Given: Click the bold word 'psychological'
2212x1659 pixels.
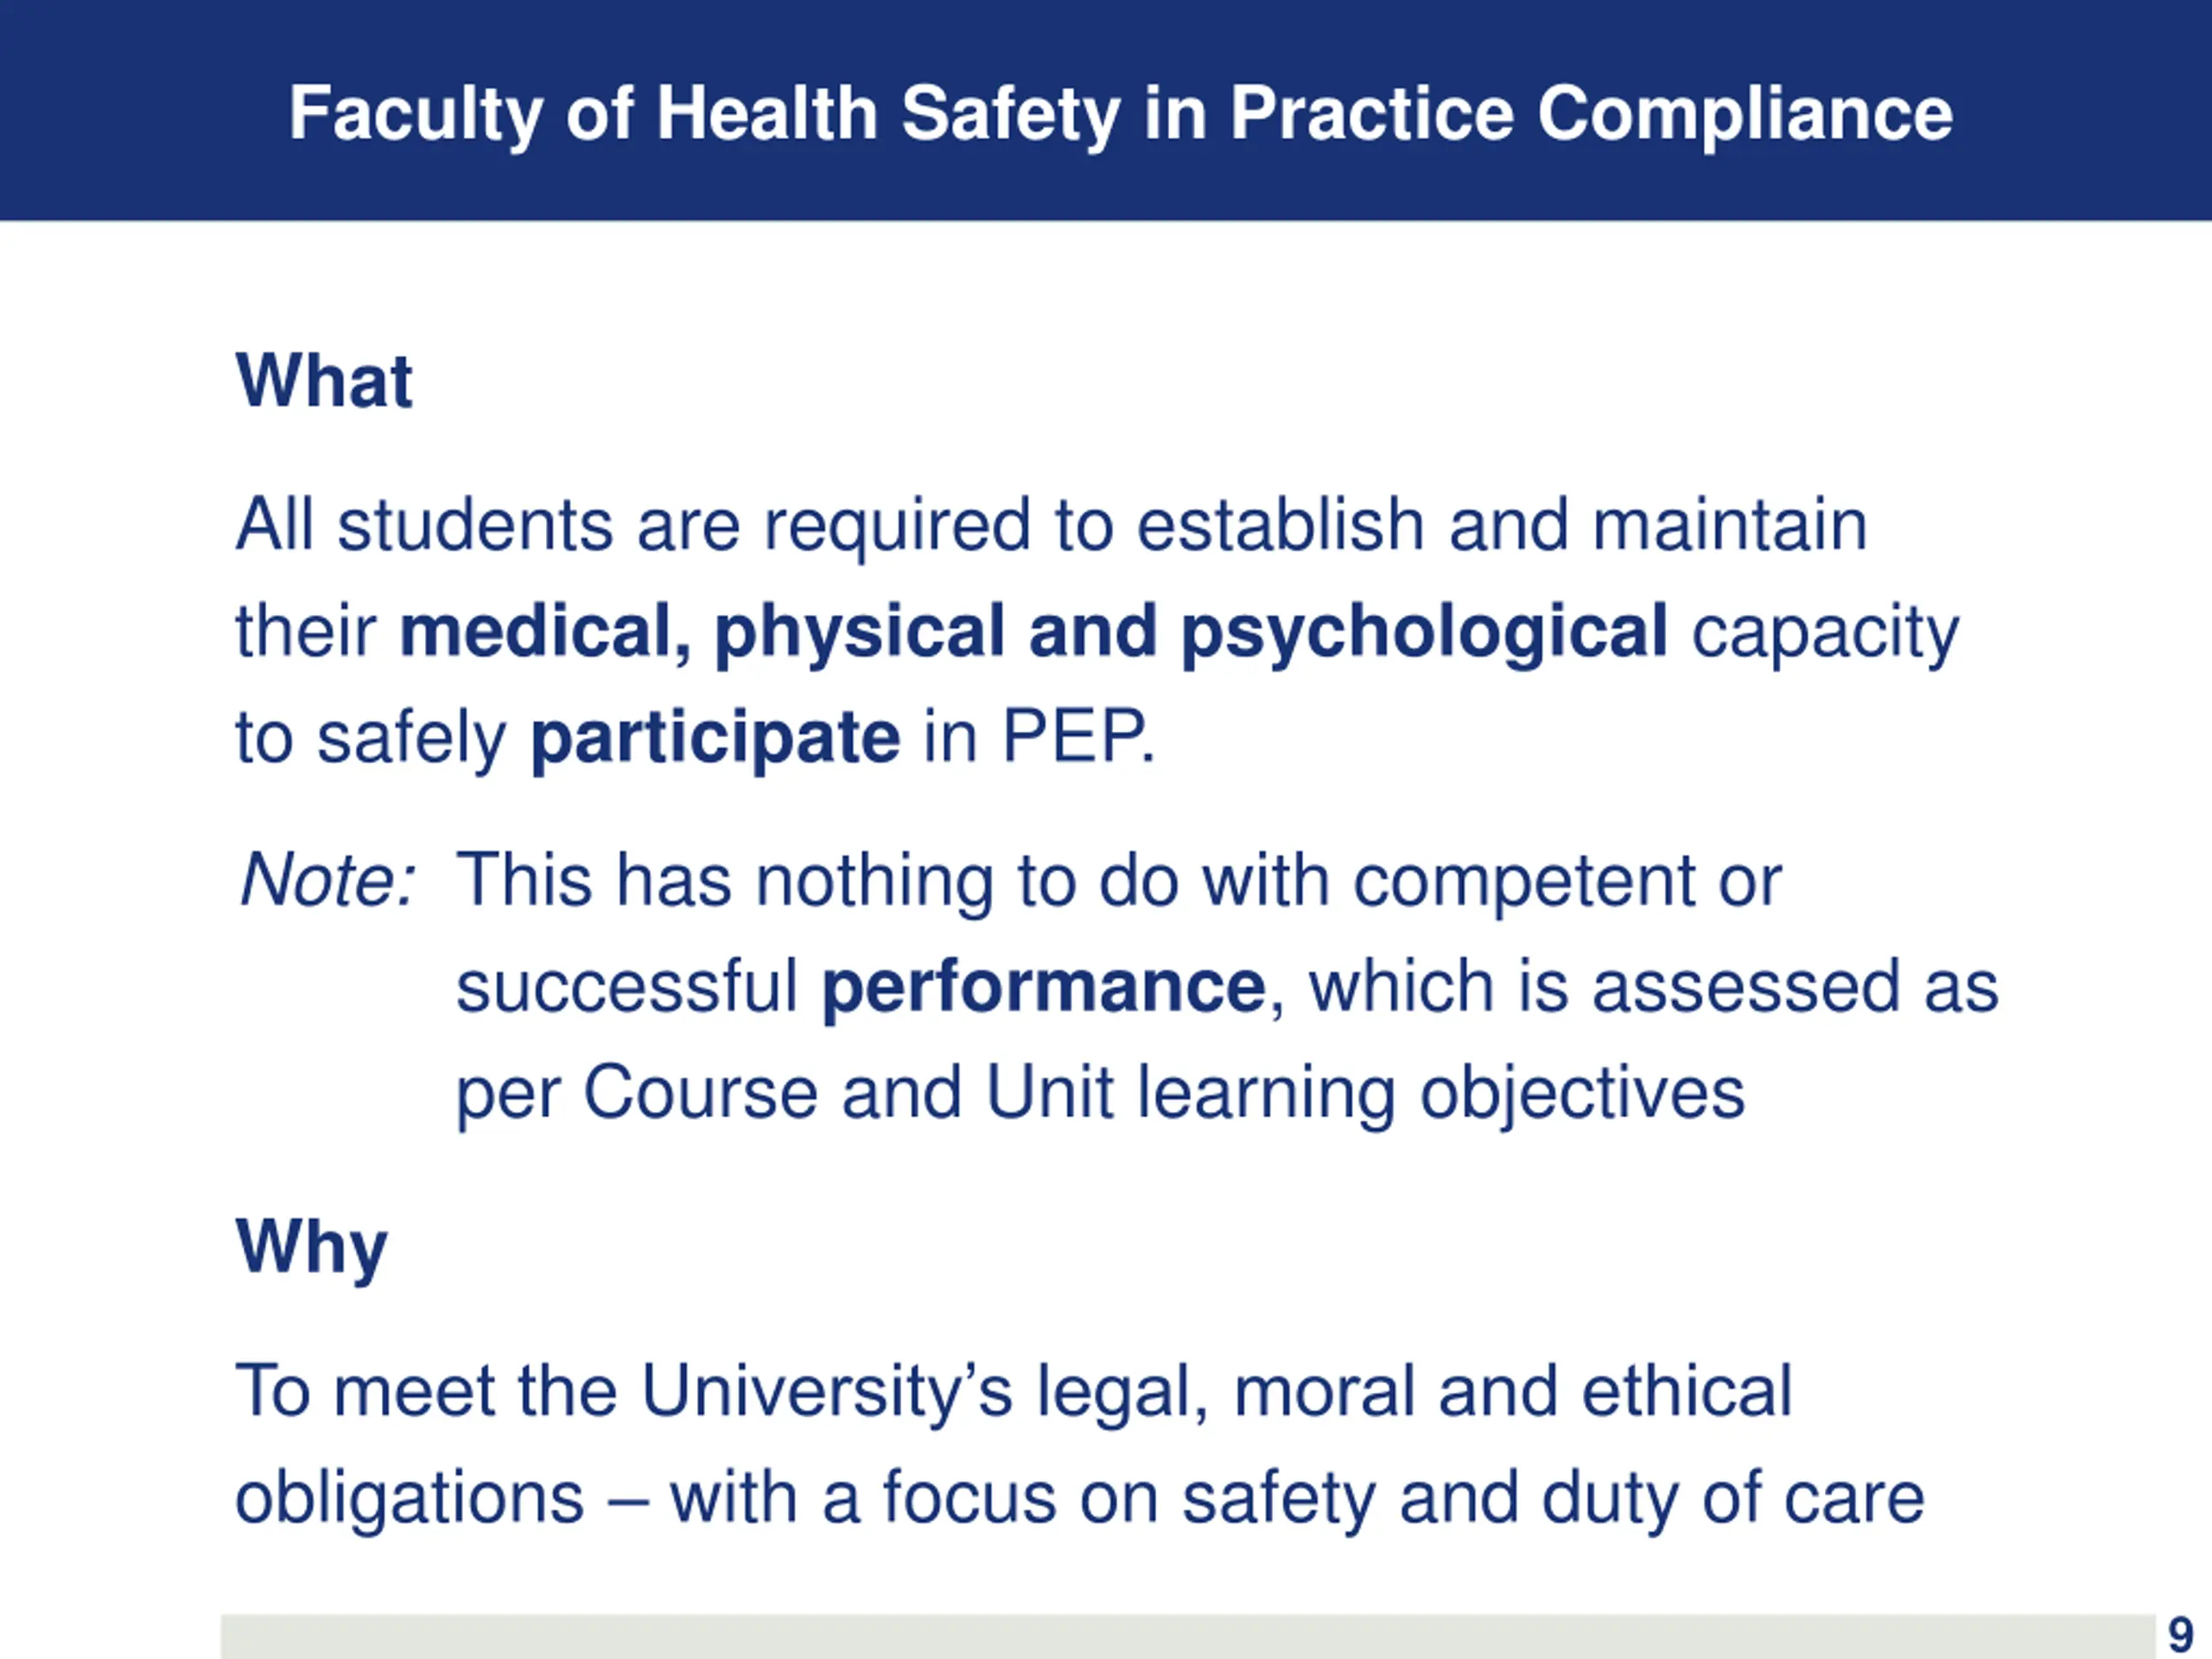Looking at the screenshot, I should [1424, 632].
